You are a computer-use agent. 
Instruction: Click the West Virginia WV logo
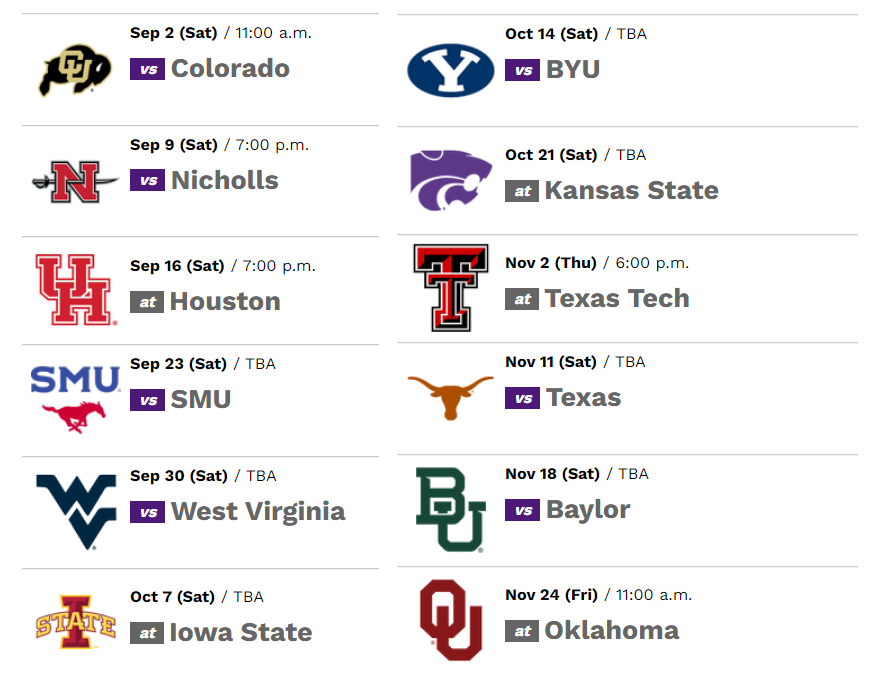click(76, 512)
